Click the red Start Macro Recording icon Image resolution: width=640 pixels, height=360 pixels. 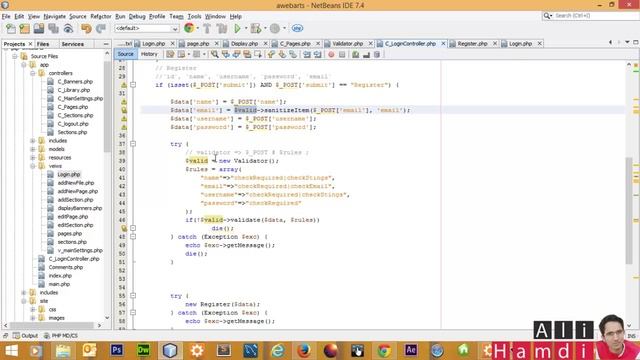[331, 54]
